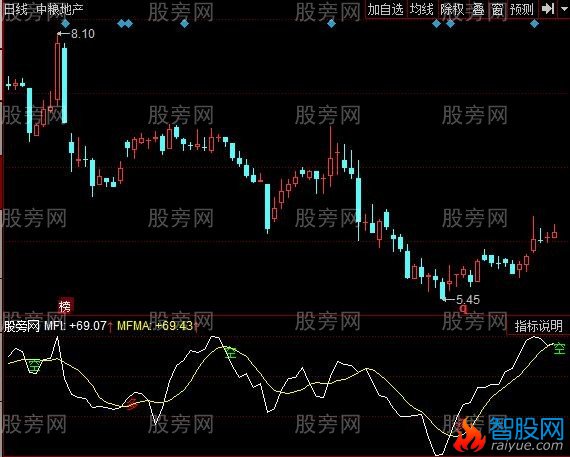Click the collapse arrow icon at top right

click(548, 9)
